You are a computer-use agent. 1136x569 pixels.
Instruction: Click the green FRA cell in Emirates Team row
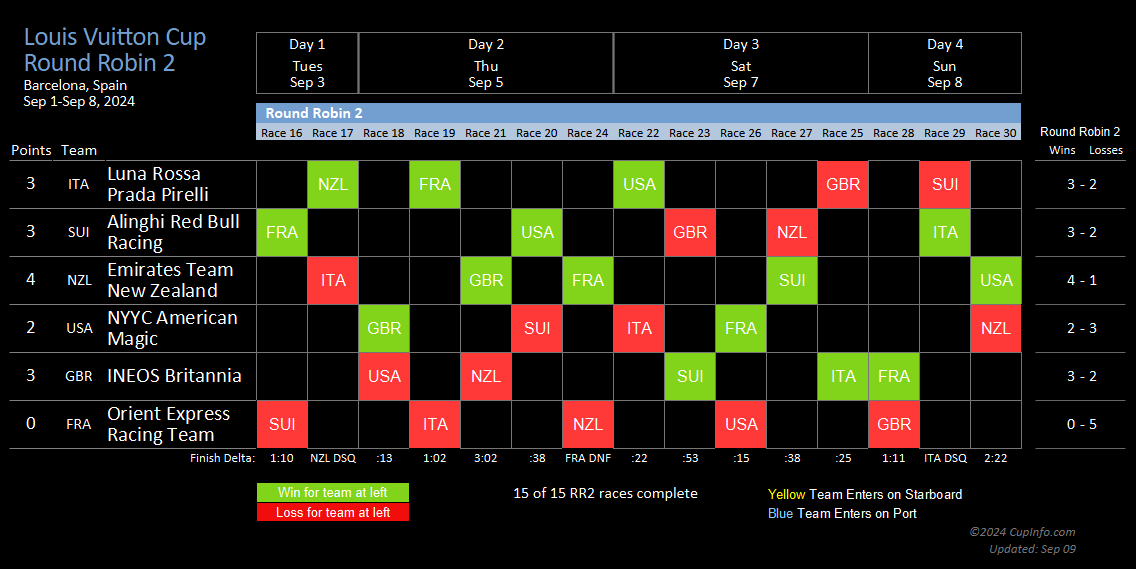click(x=588, y=280)
